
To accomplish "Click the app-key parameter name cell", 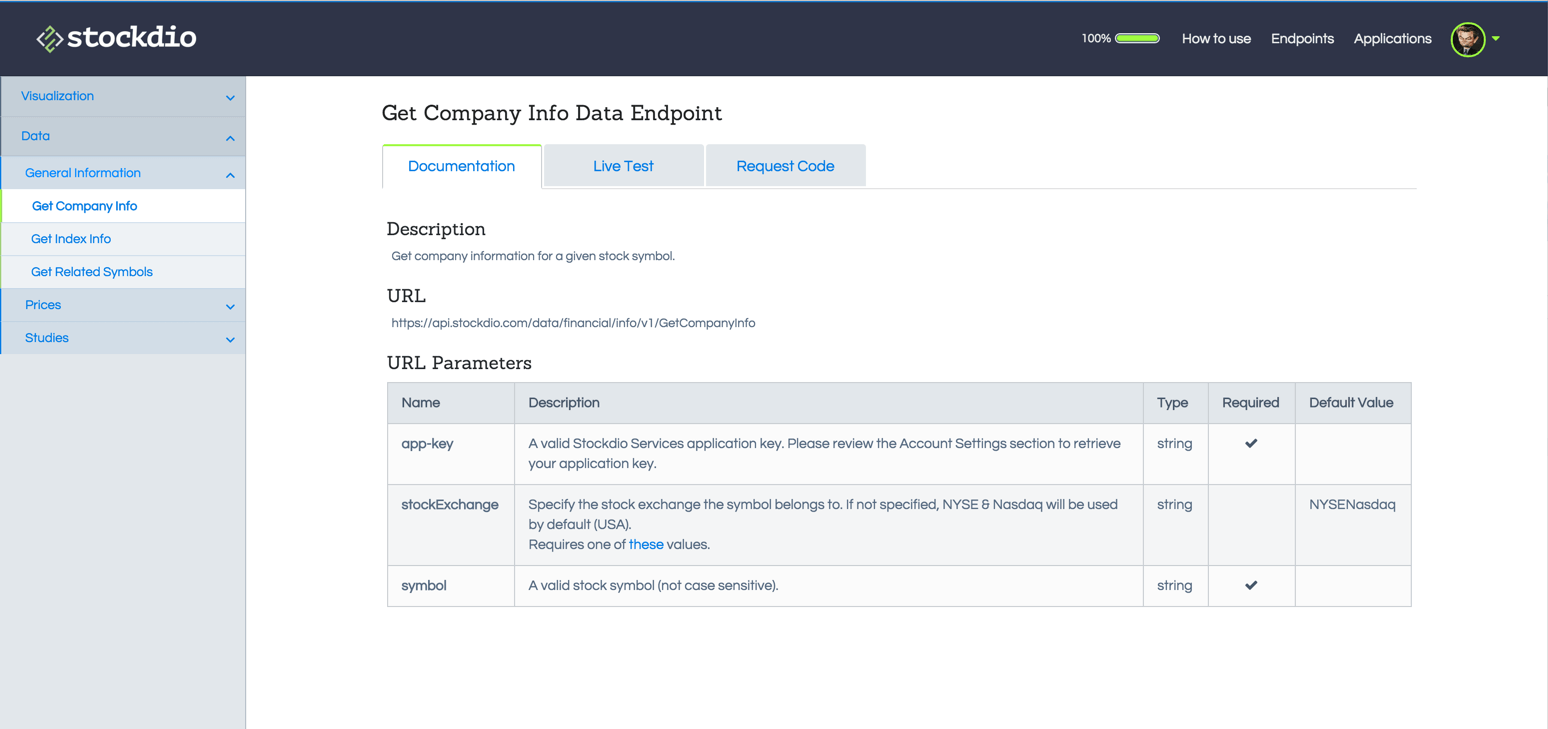I will [451, 454].
